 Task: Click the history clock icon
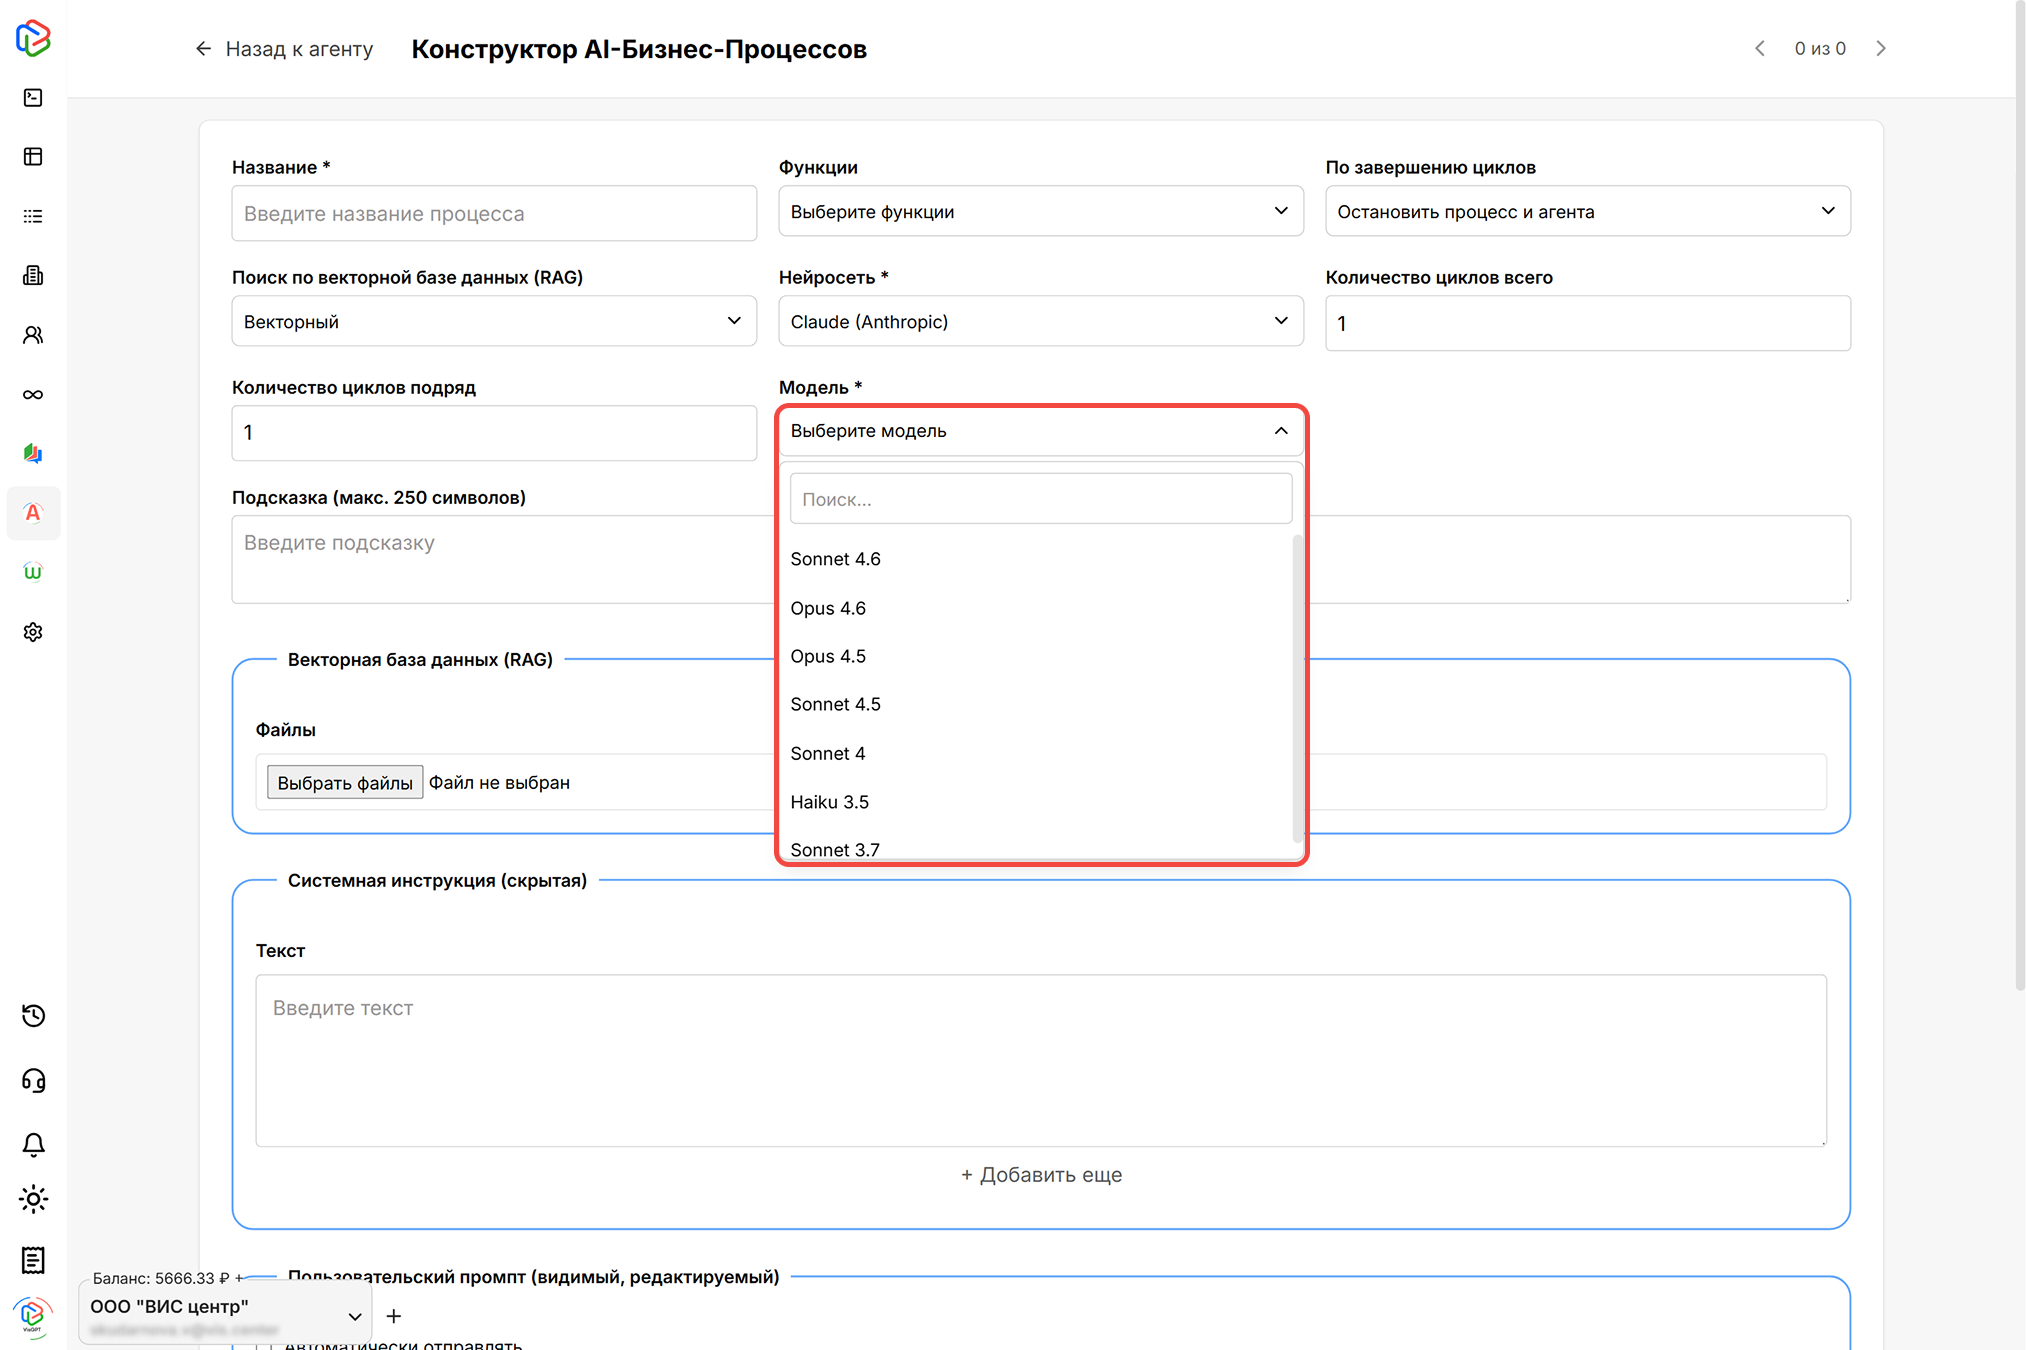(33, 1016)
